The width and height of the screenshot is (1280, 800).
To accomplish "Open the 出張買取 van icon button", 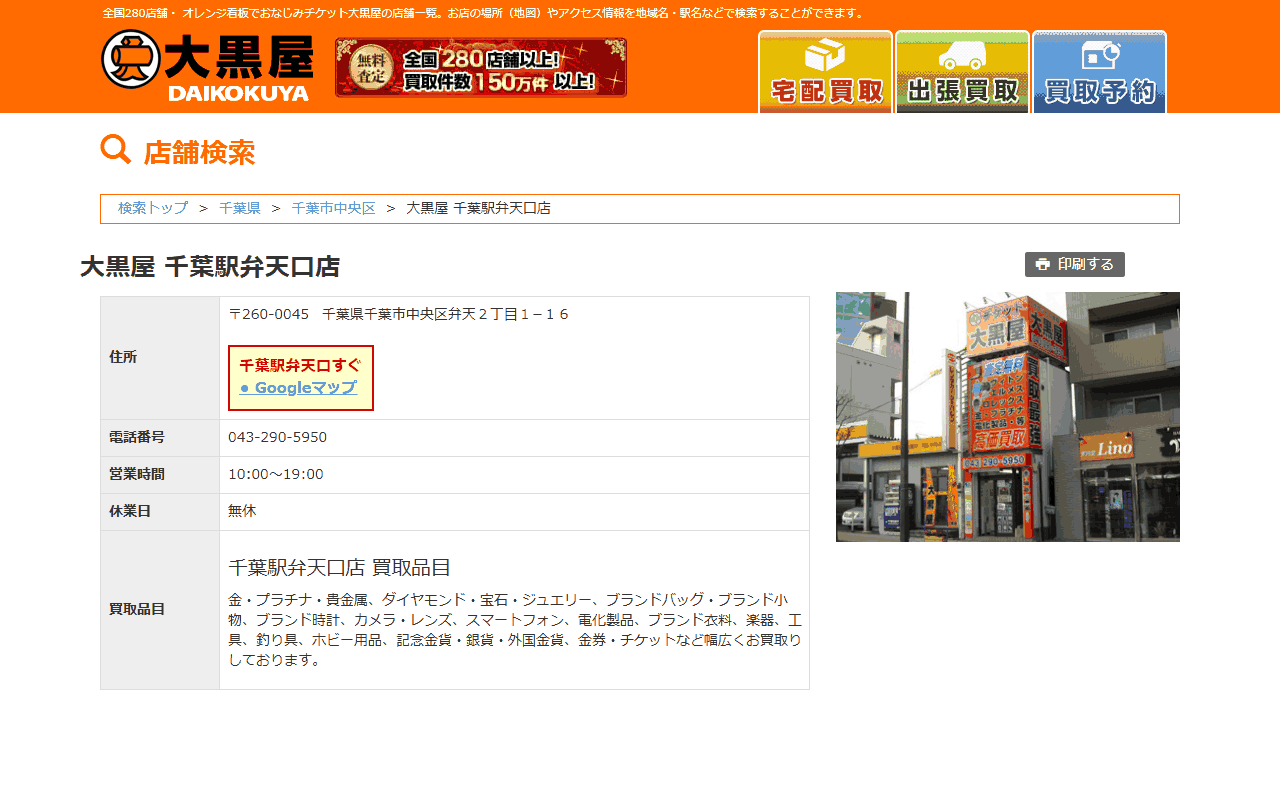I will pos(963,72).
